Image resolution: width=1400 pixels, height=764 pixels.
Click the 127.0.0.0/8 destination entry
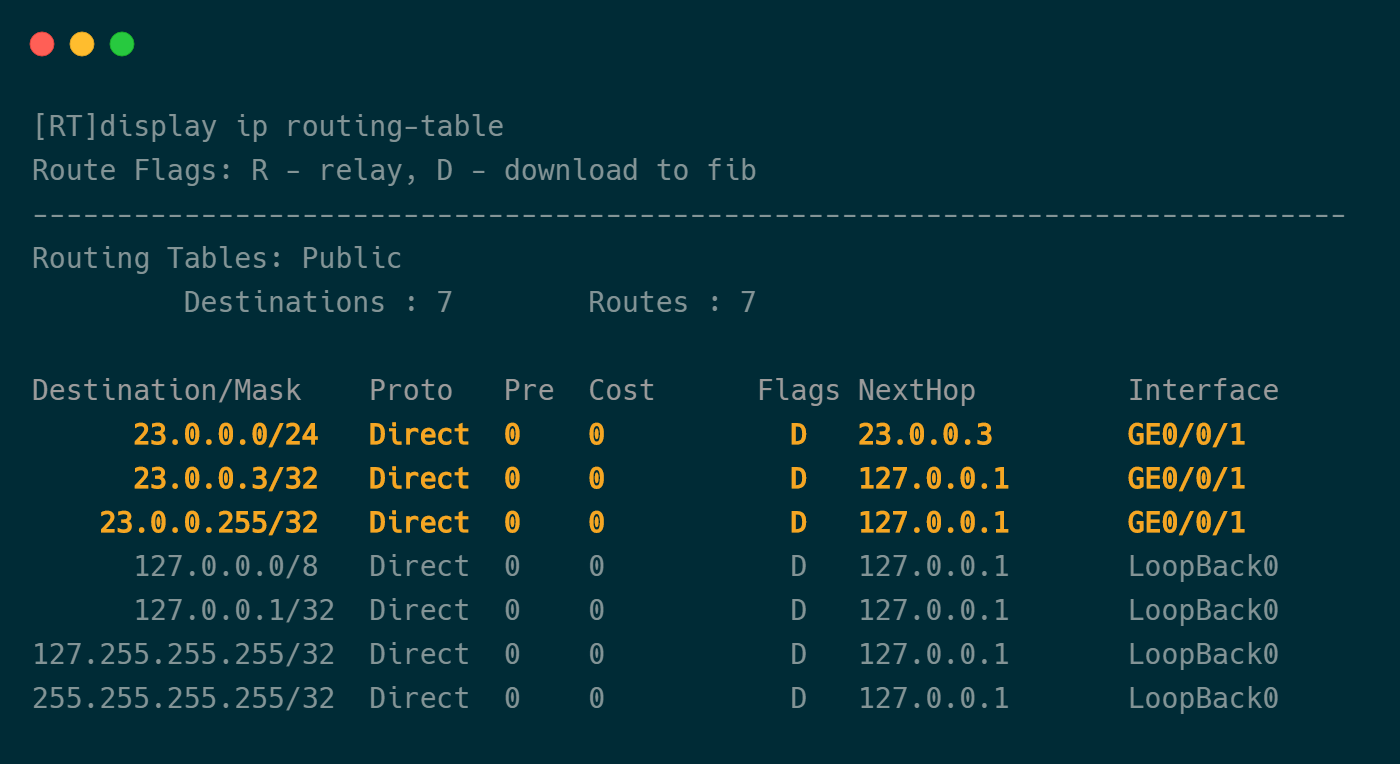coord(225,567)
